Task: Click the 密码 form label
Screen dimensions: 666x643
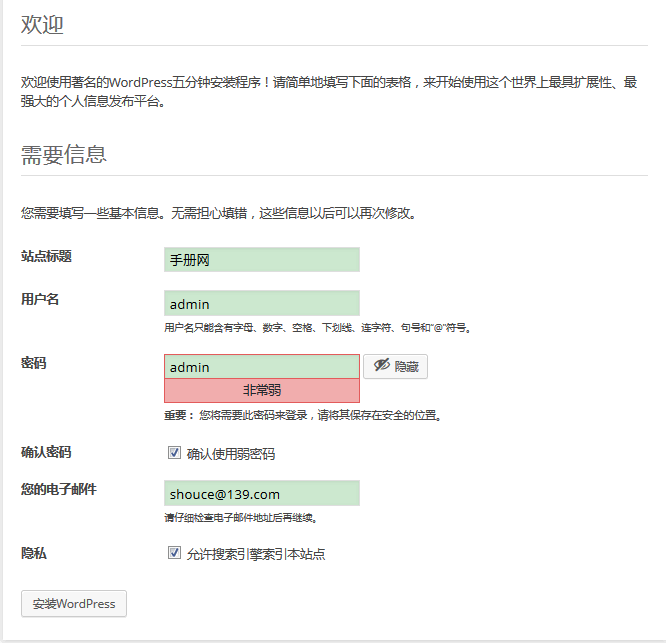Action: (34, 363)
